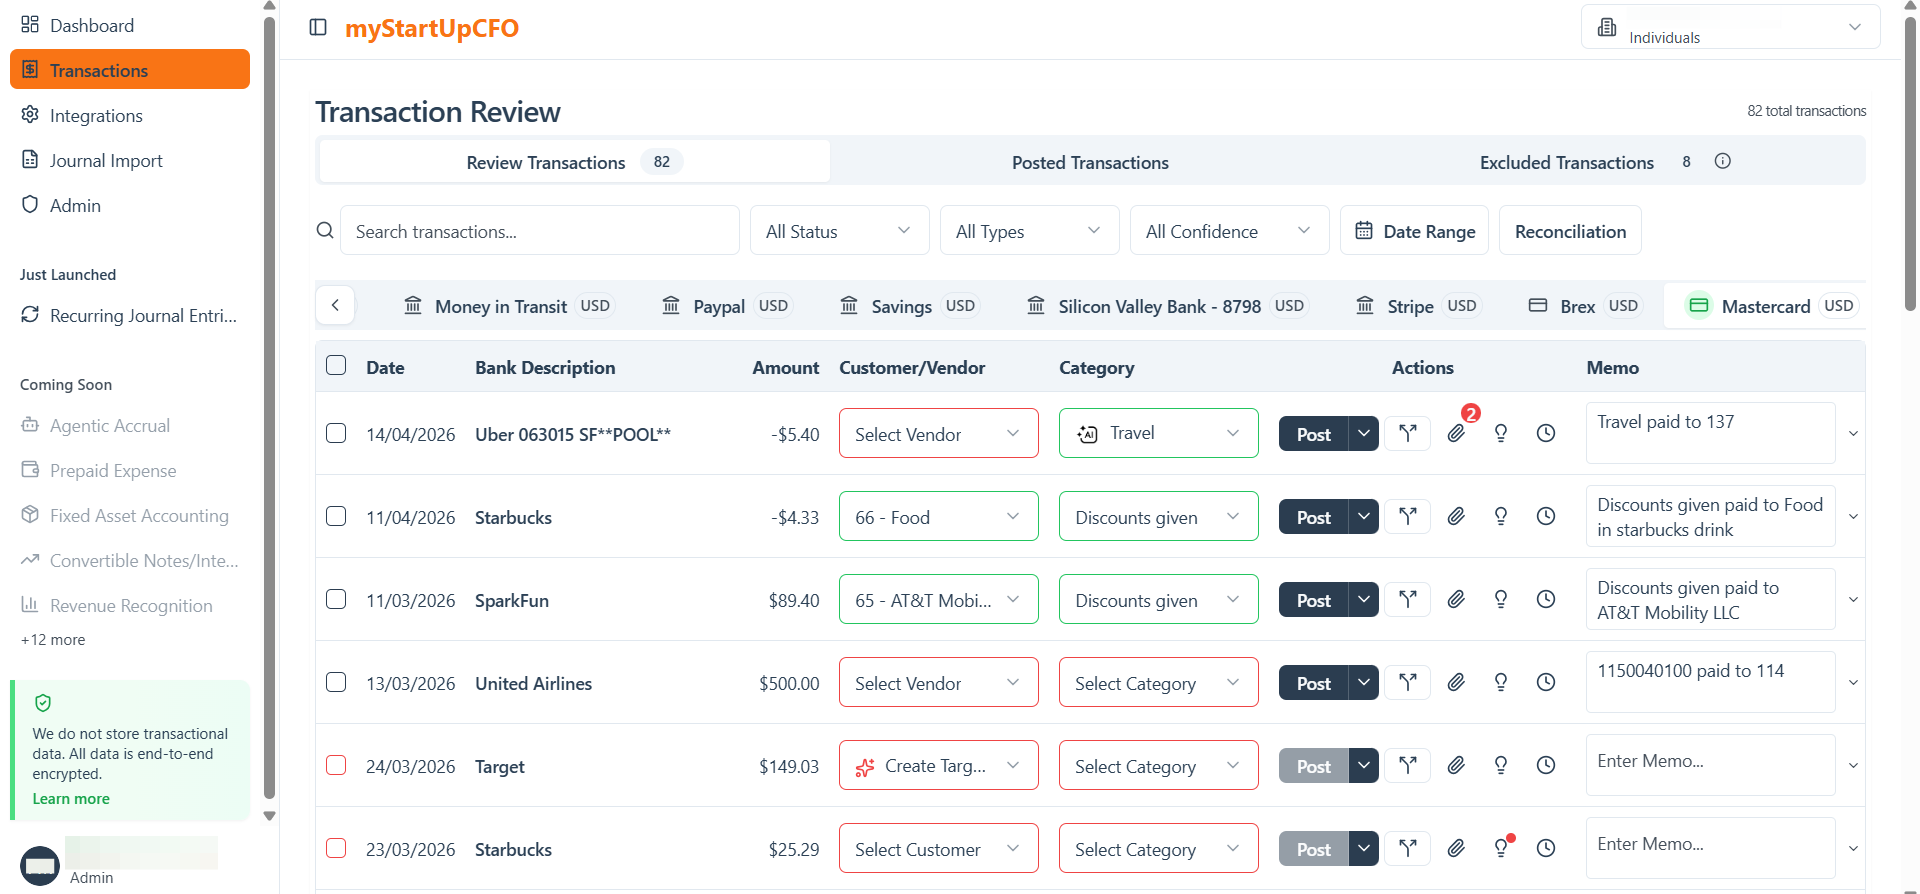This screenshot has width=1920, height=894.
Task: Click the Target row memo field
Action: coord(1710,765)
